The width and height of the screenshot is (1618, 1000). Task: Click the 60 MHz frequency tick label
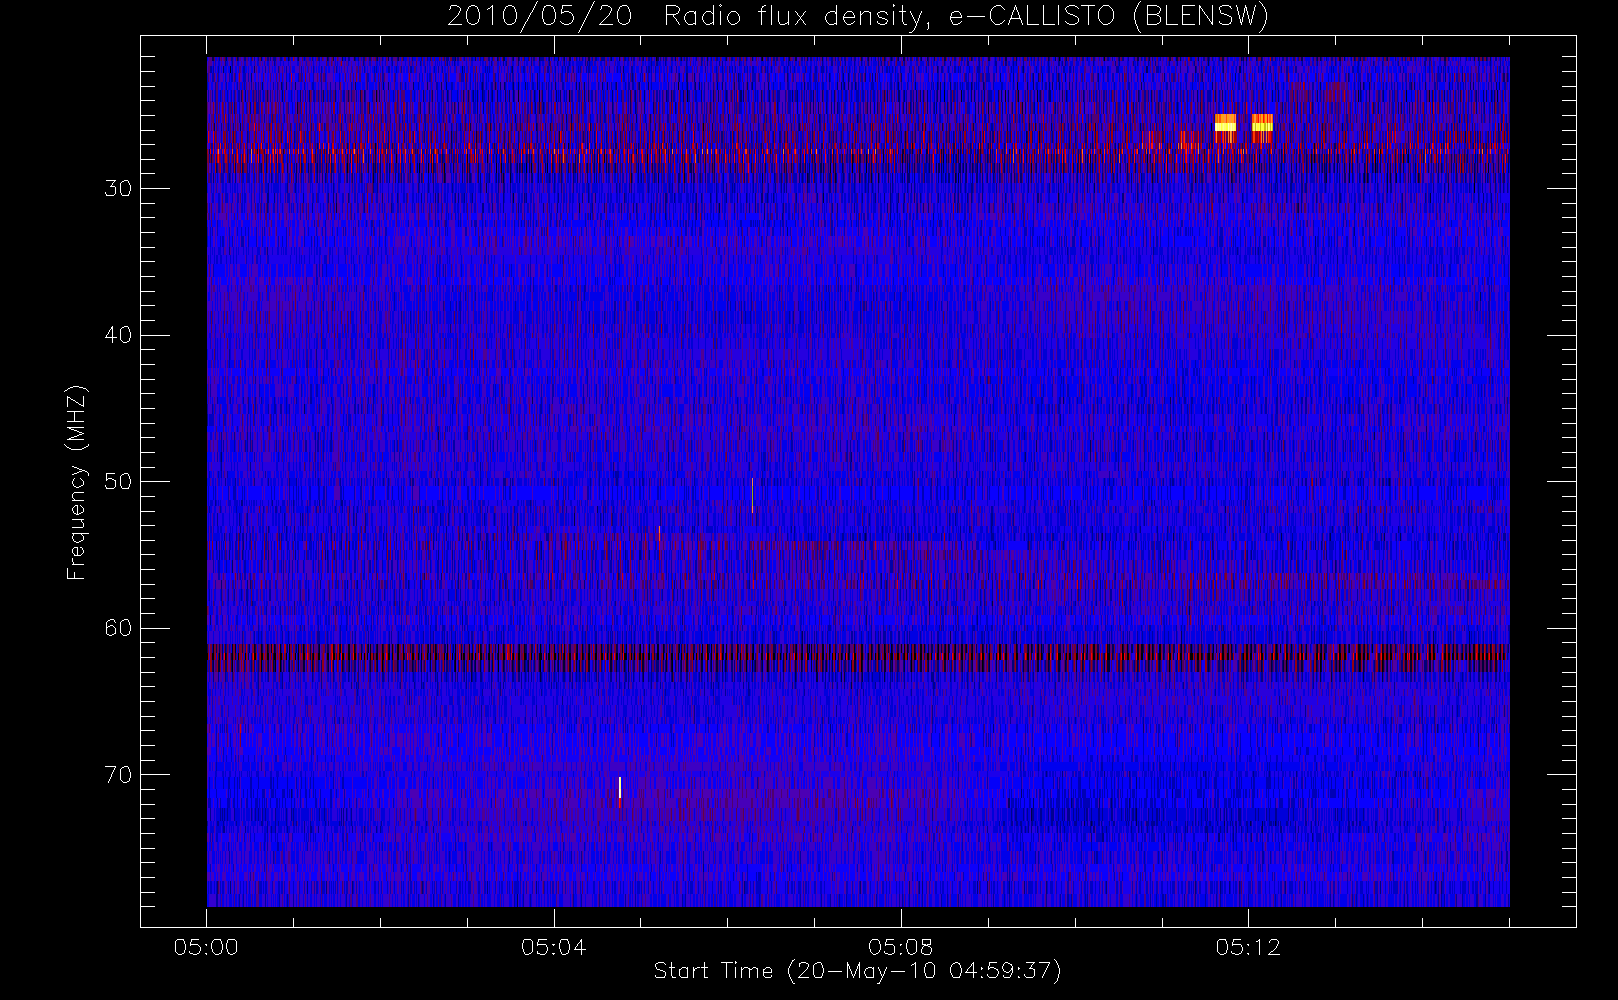point(118,628)
